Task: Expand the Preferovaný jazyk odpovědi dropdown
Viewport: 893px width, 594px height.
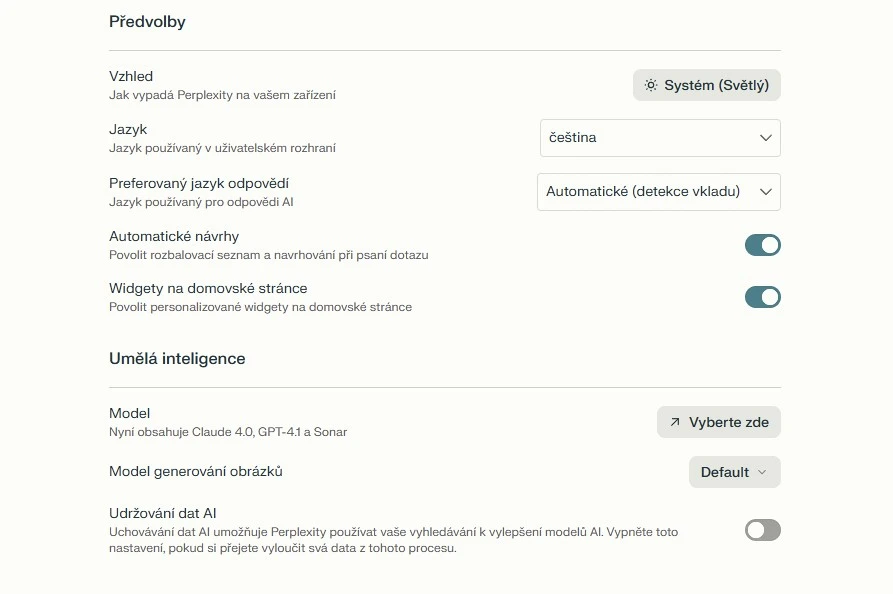Action: [658, 192]
